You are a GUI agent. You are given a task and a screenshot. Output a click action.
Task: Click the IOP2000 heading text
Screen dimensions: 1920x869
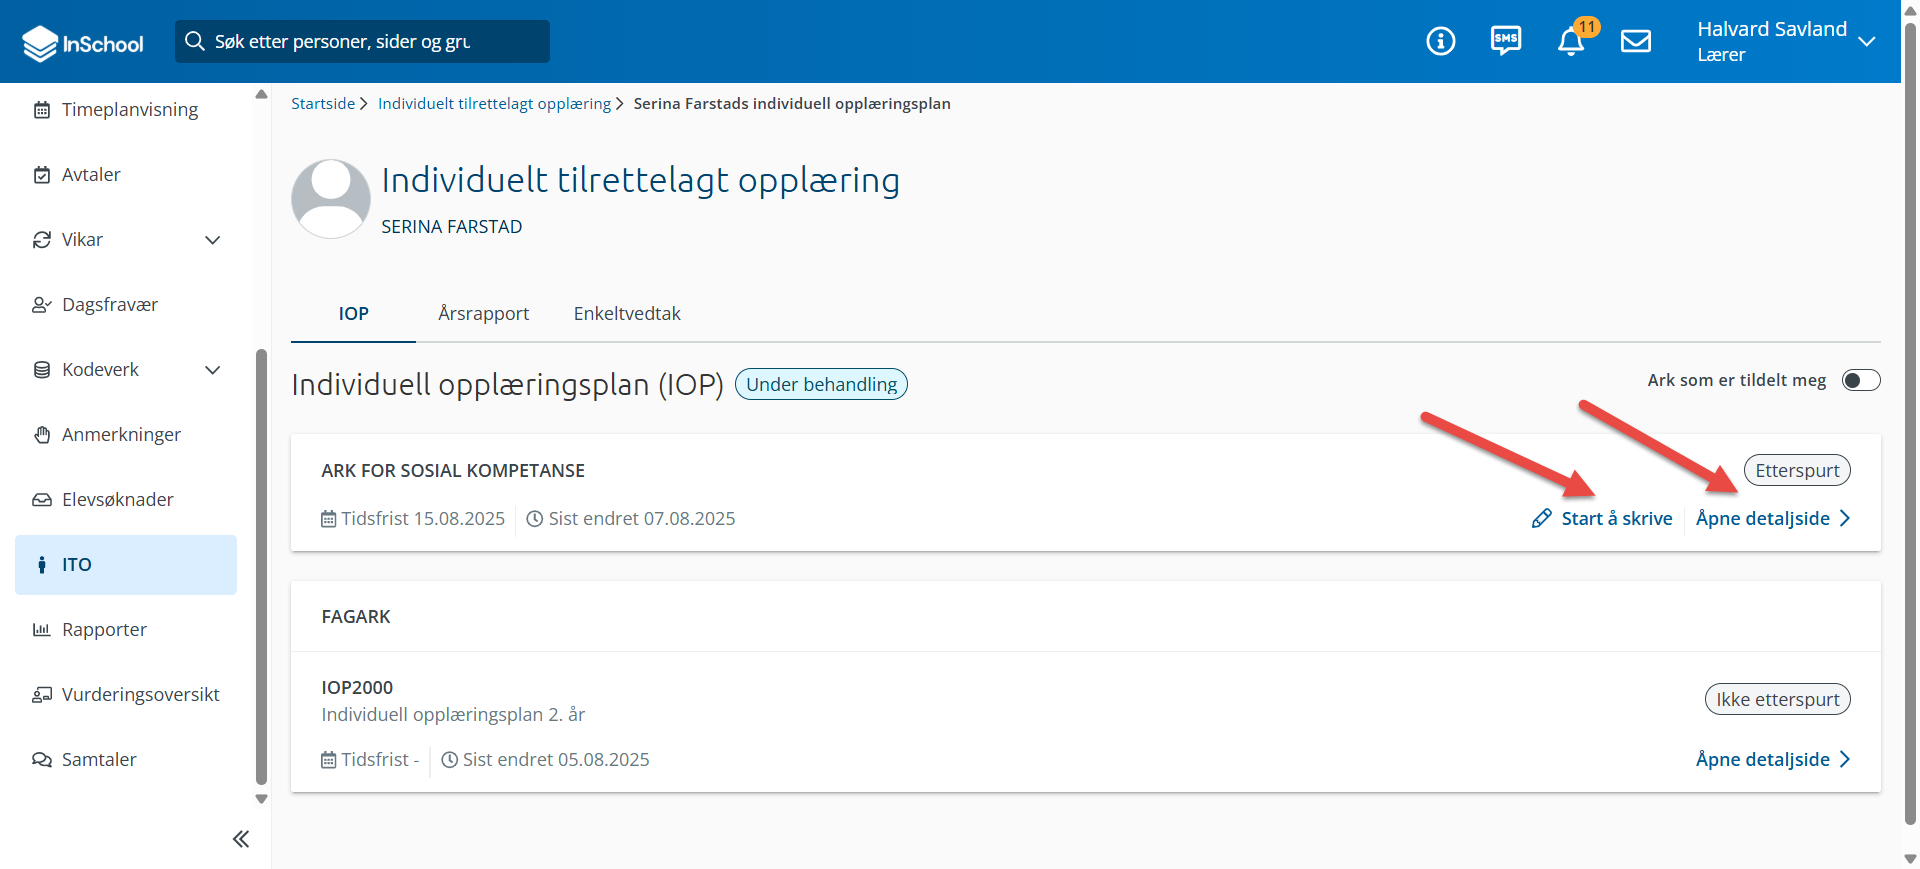tap(357, 687)
